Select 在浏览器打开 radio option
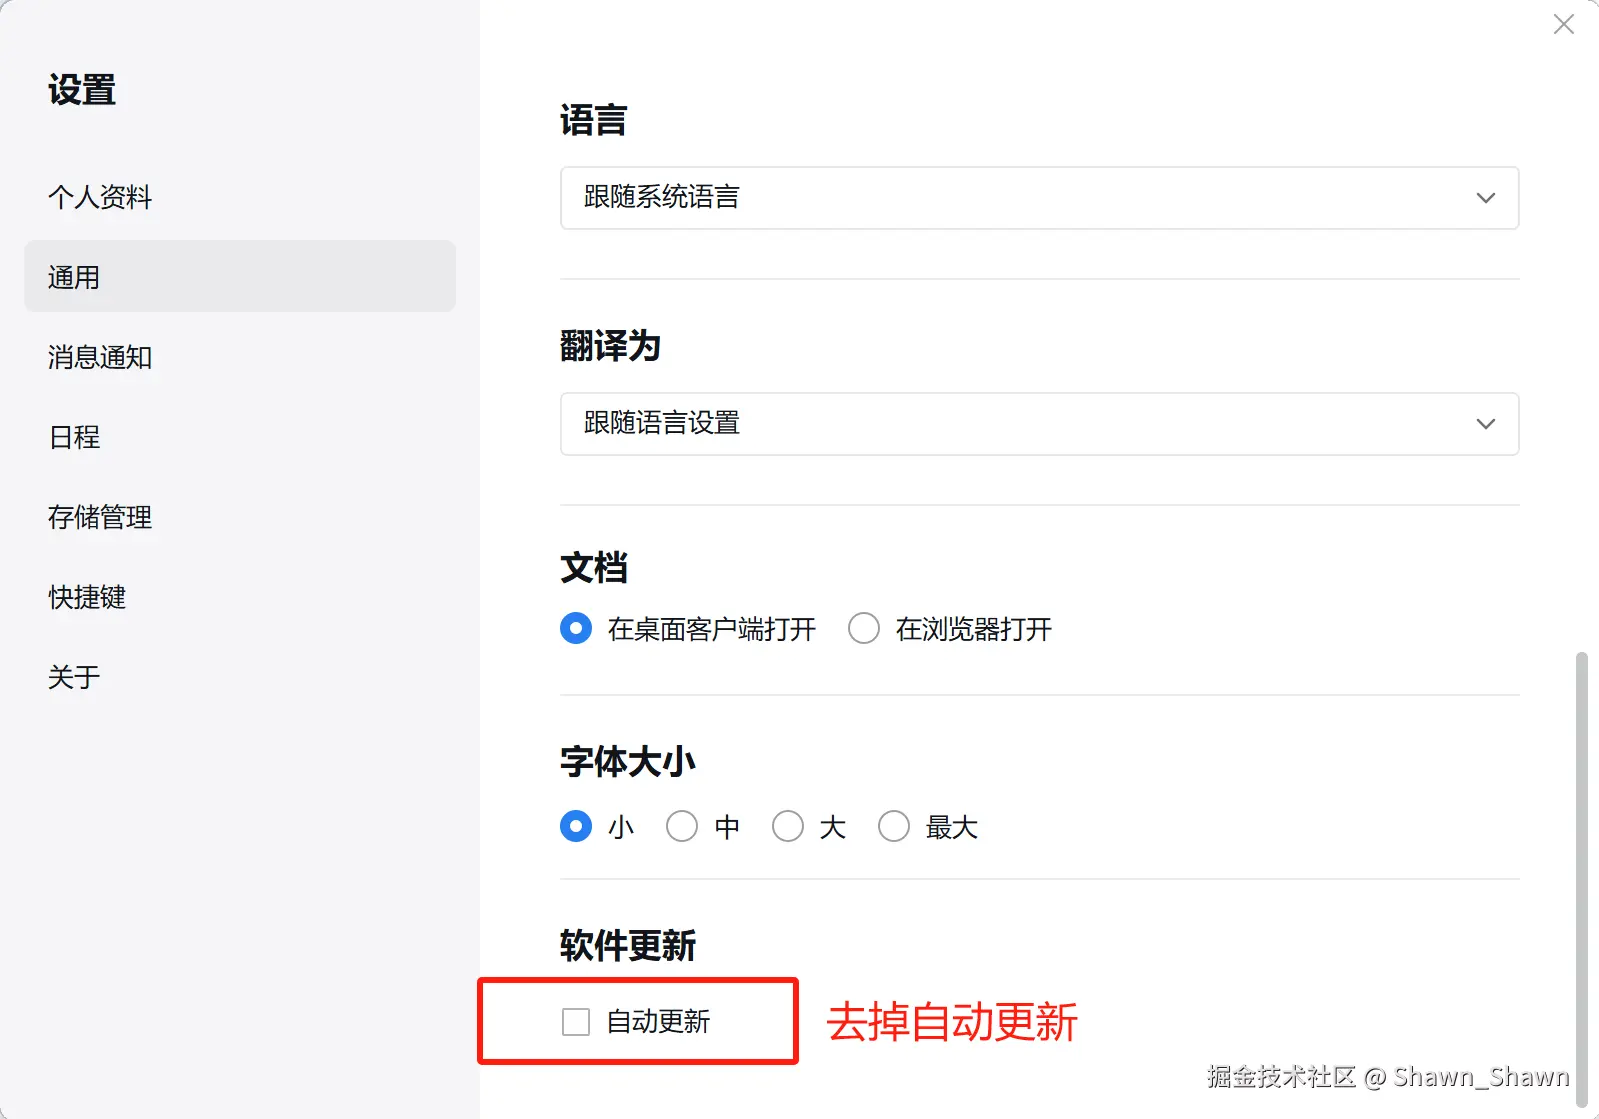The width and height of the screenshot is (1599, 1119). point(864,629)
